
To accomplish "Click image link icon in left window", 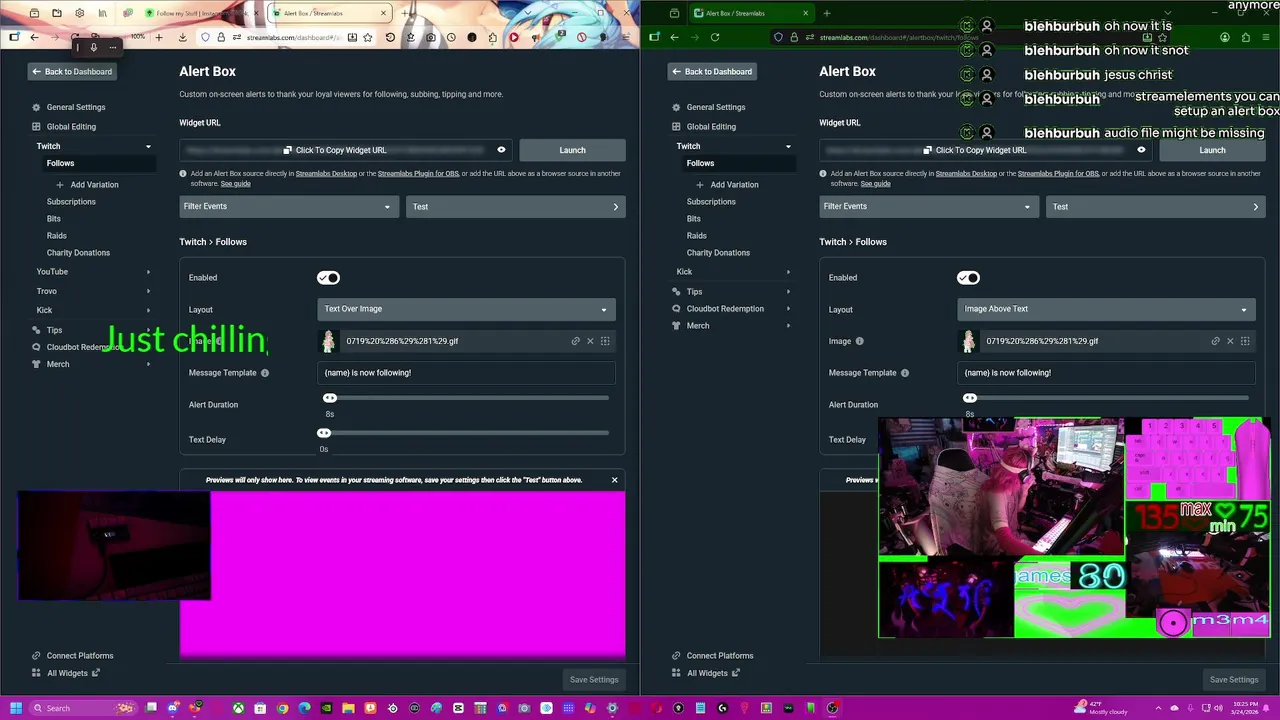I will [x=575, y=341].
